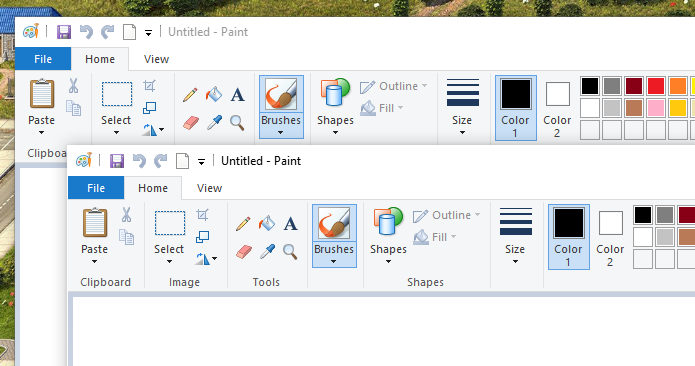Open Paste dropdown arrow in front window
695x366 pixels.
click(x=94, y=261)
